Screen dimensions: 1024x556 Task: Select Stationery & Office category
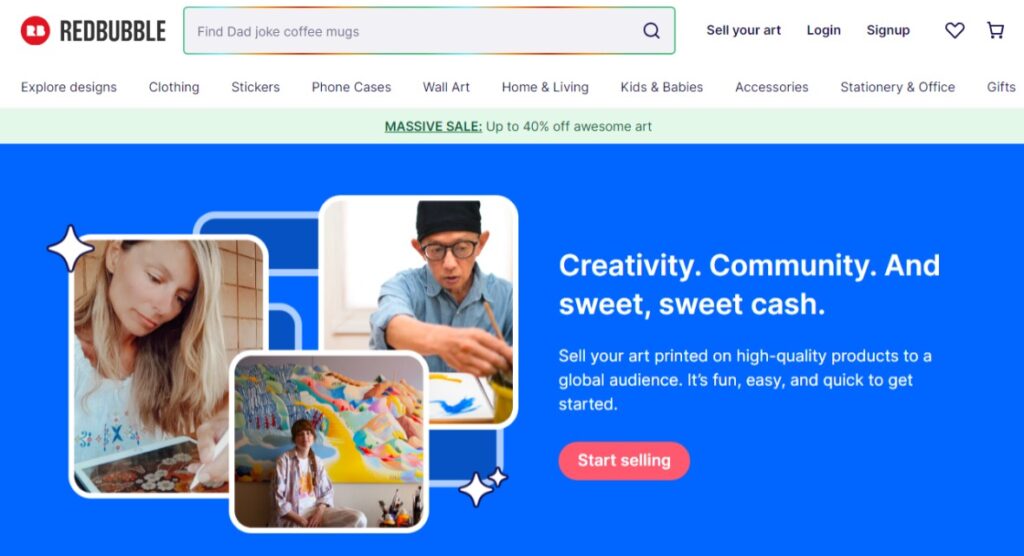[x=897, y=87]
